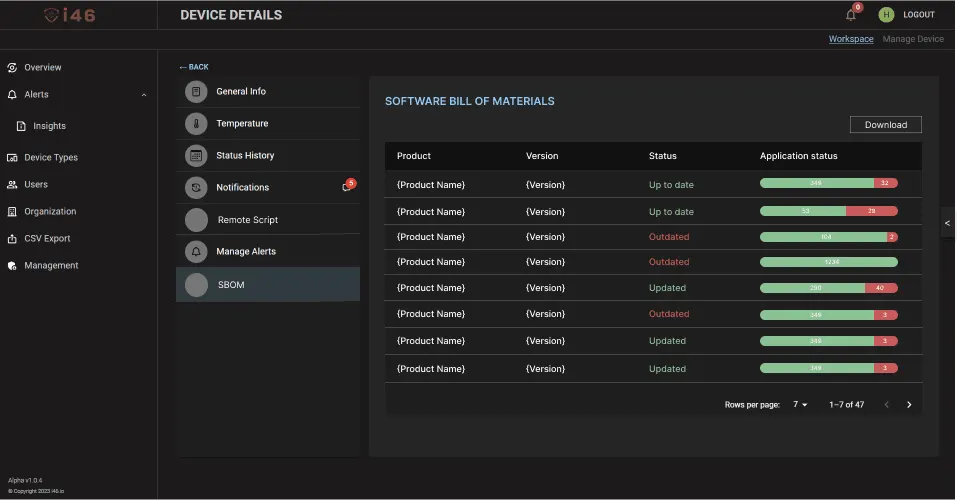Go back using the BACK link
The width and height of the screenshot is (959, 500).
point(194,67)
